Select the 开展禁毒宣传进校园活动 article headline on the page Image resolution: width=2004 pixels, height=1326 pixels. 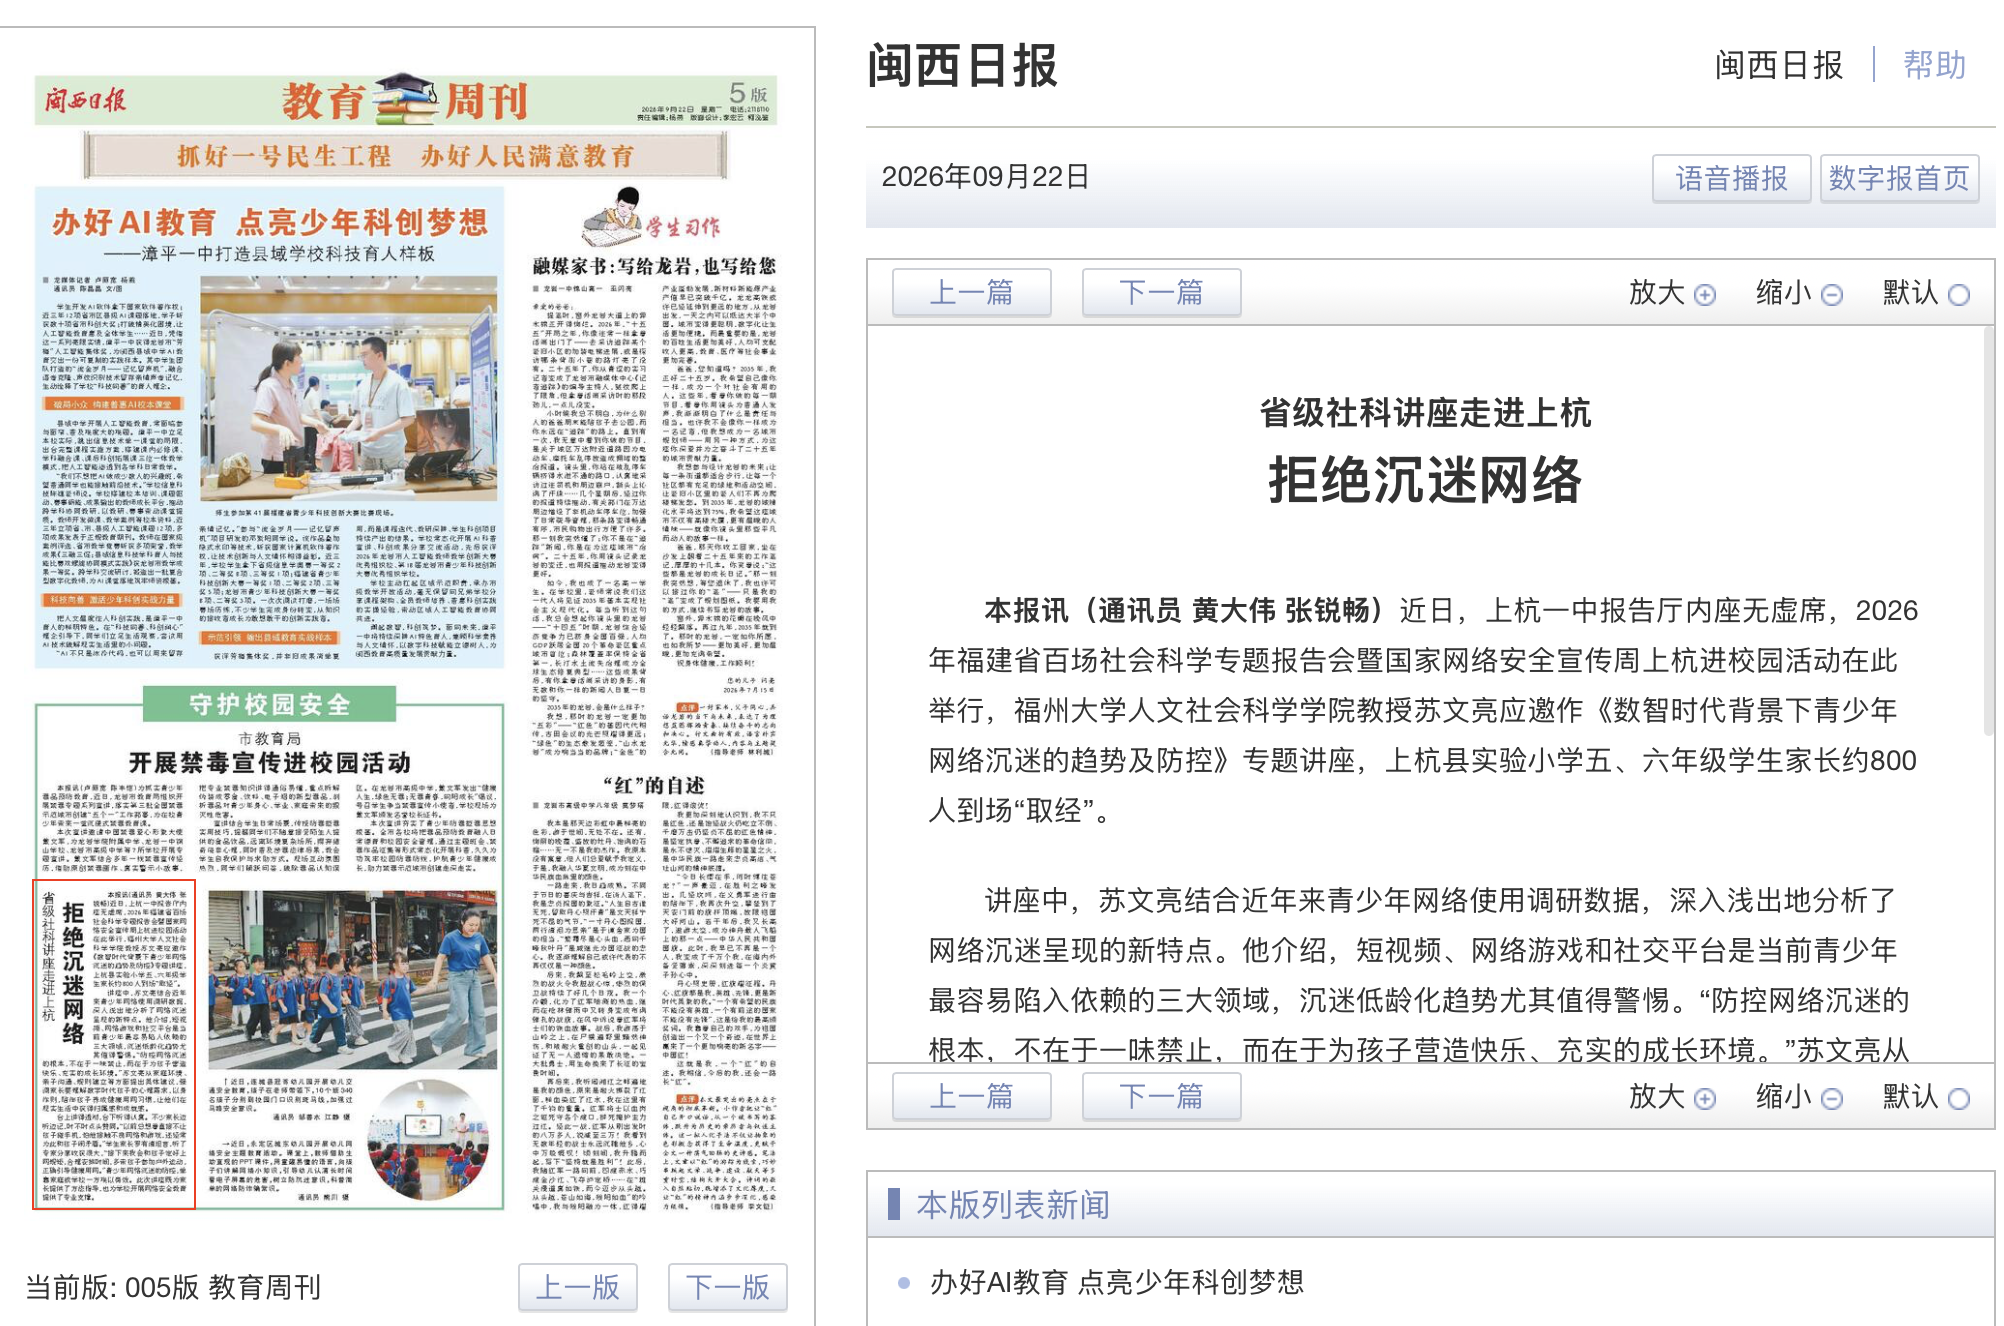pyautogui.click(x=270, y=762)
